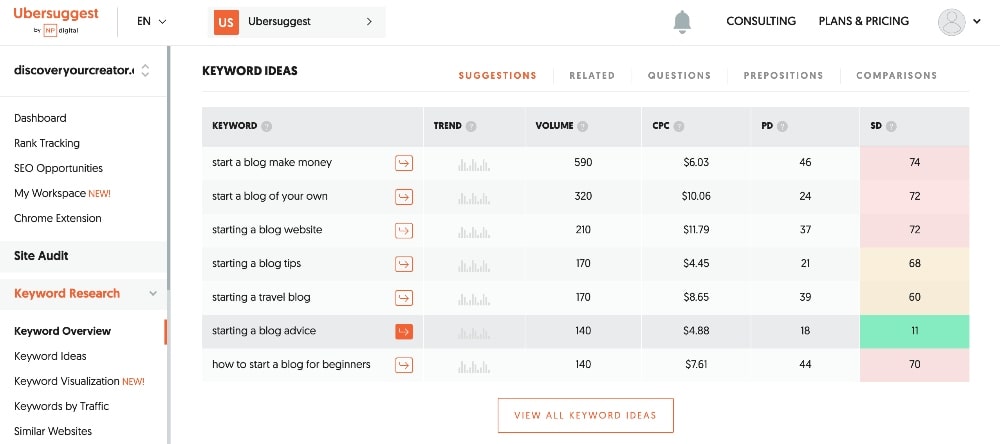Open Rank Tracking
1000x444 pixels.
(x=47, y=143)
